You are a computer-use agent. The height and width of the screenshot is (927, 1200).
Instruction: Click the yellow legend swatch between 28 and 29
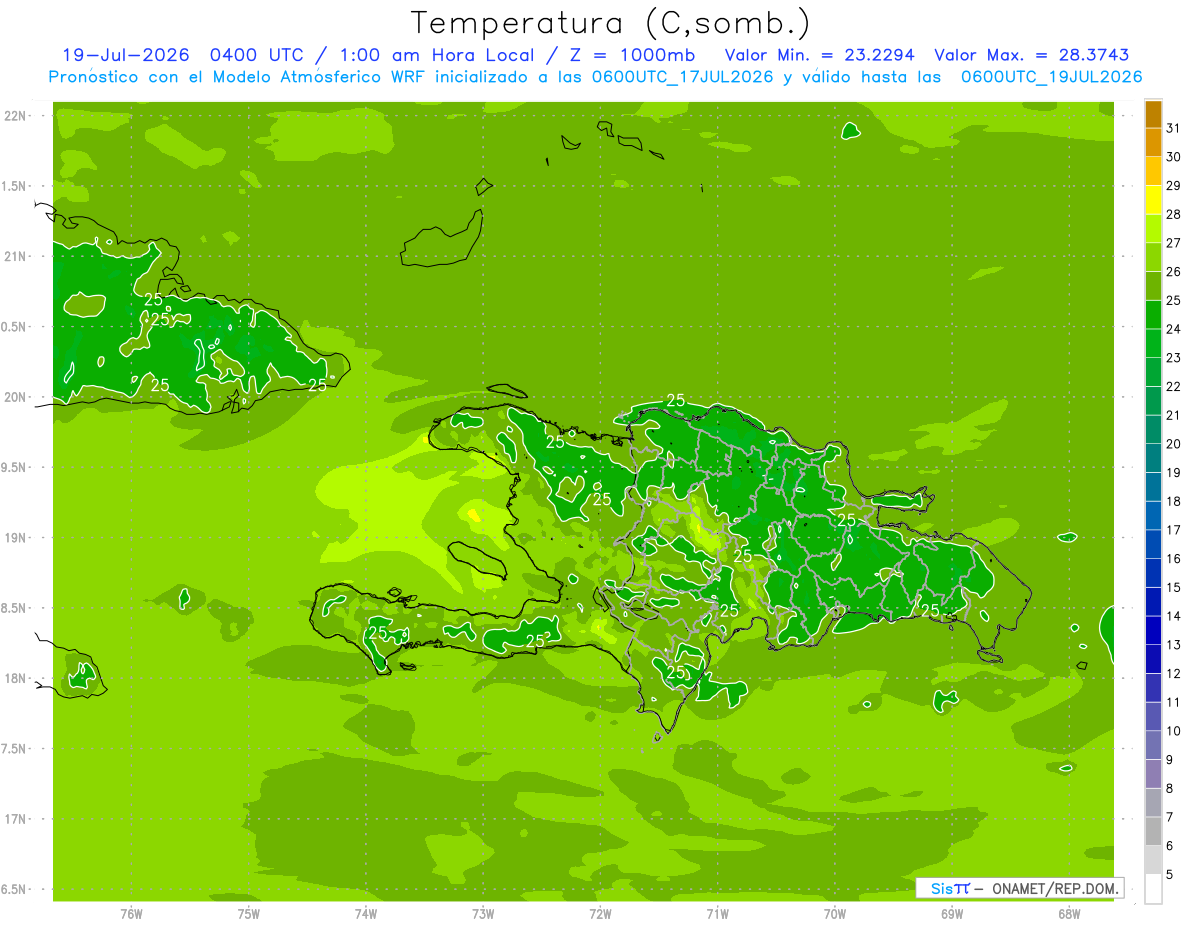coord(1153,199)
